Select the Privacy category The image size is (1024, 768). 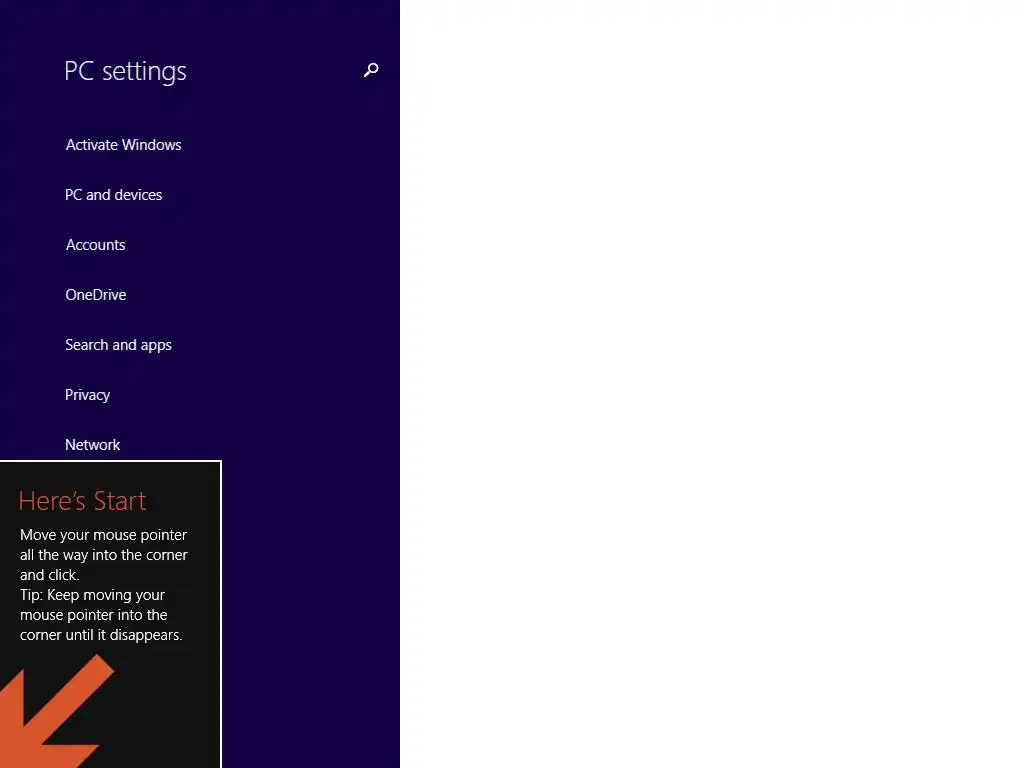88,395
